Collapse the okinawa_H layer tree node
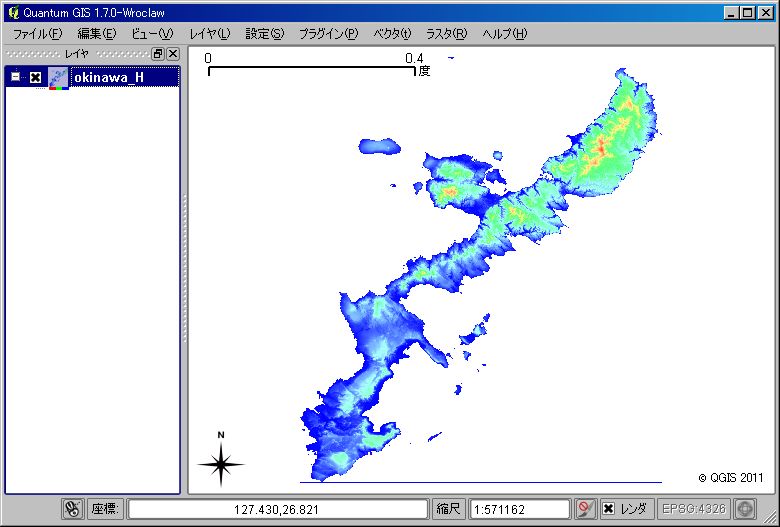The image size is (780, 527). (15, 77)
